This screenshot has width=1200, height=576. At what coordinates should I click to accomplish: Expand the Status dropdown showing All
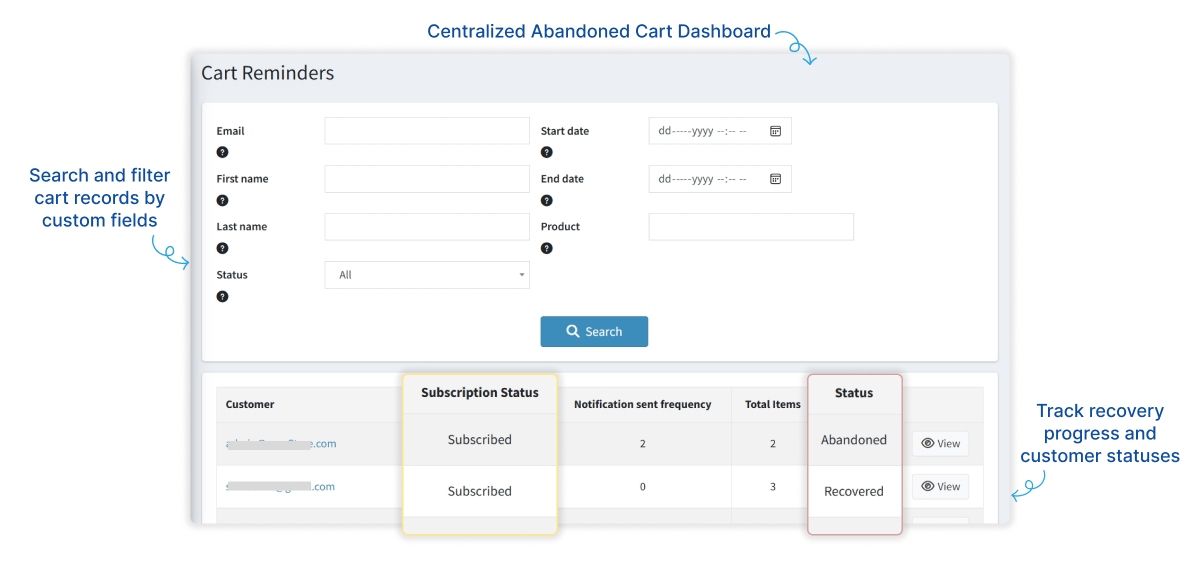pos(427,275)
